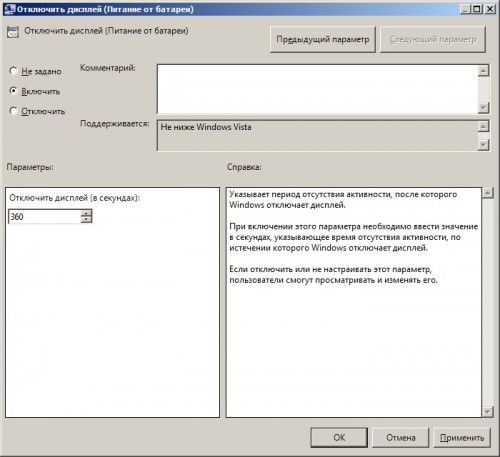The width and height of the screenshot is (500, 457).
Task: Select the "Включить" radio option
Action: tap(13, 91)
